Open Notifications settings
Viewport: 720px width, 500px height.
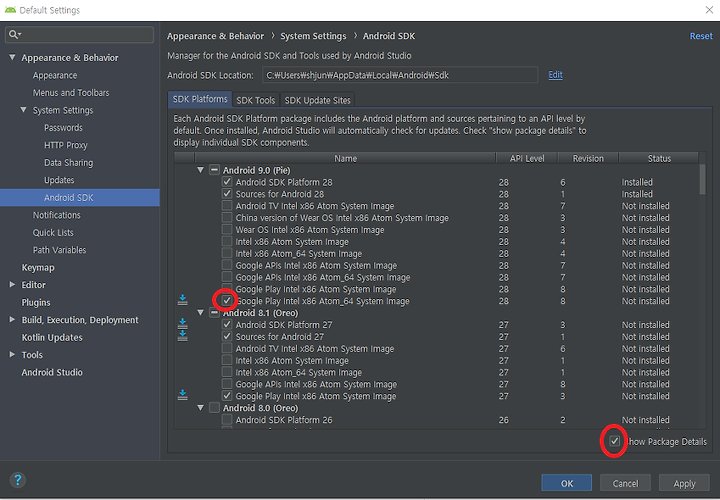coord(56,215)
